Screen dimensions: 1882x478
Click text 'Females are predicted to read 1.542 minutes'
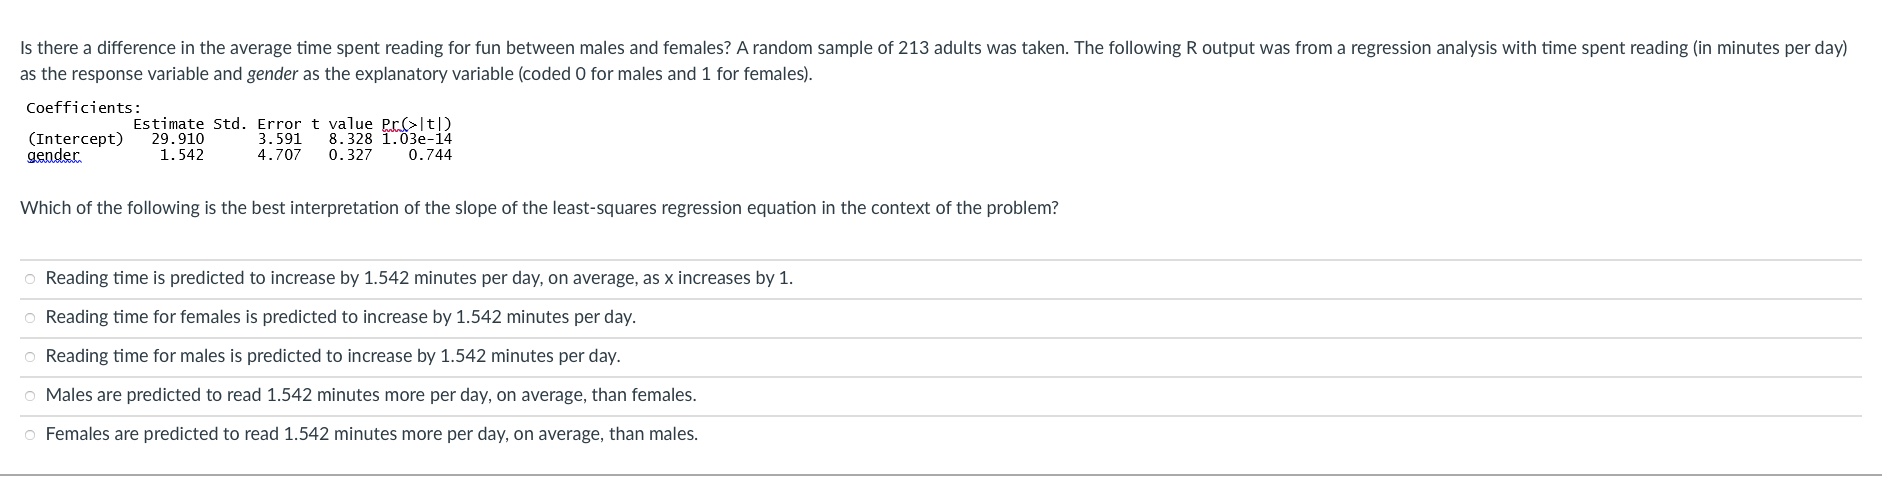371,434
